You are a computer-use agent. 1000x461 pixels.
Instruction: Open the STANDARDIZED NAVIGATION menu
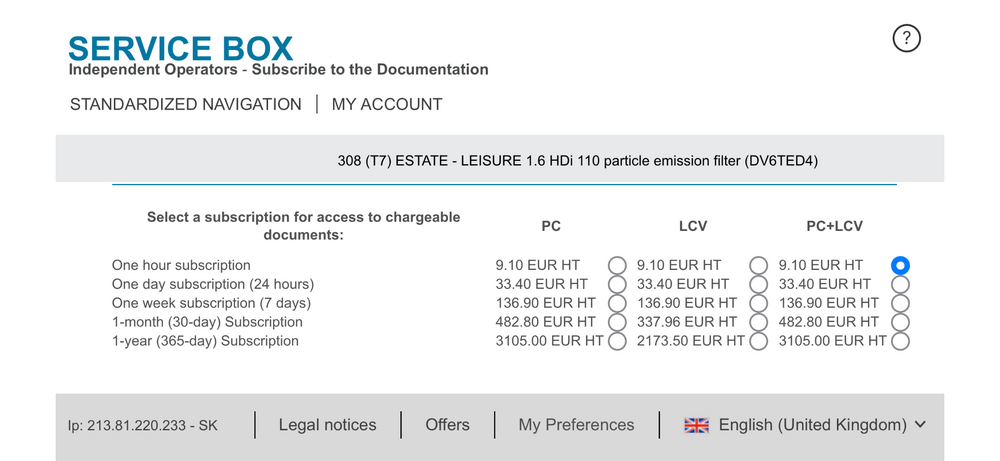[x=186, y=105]
